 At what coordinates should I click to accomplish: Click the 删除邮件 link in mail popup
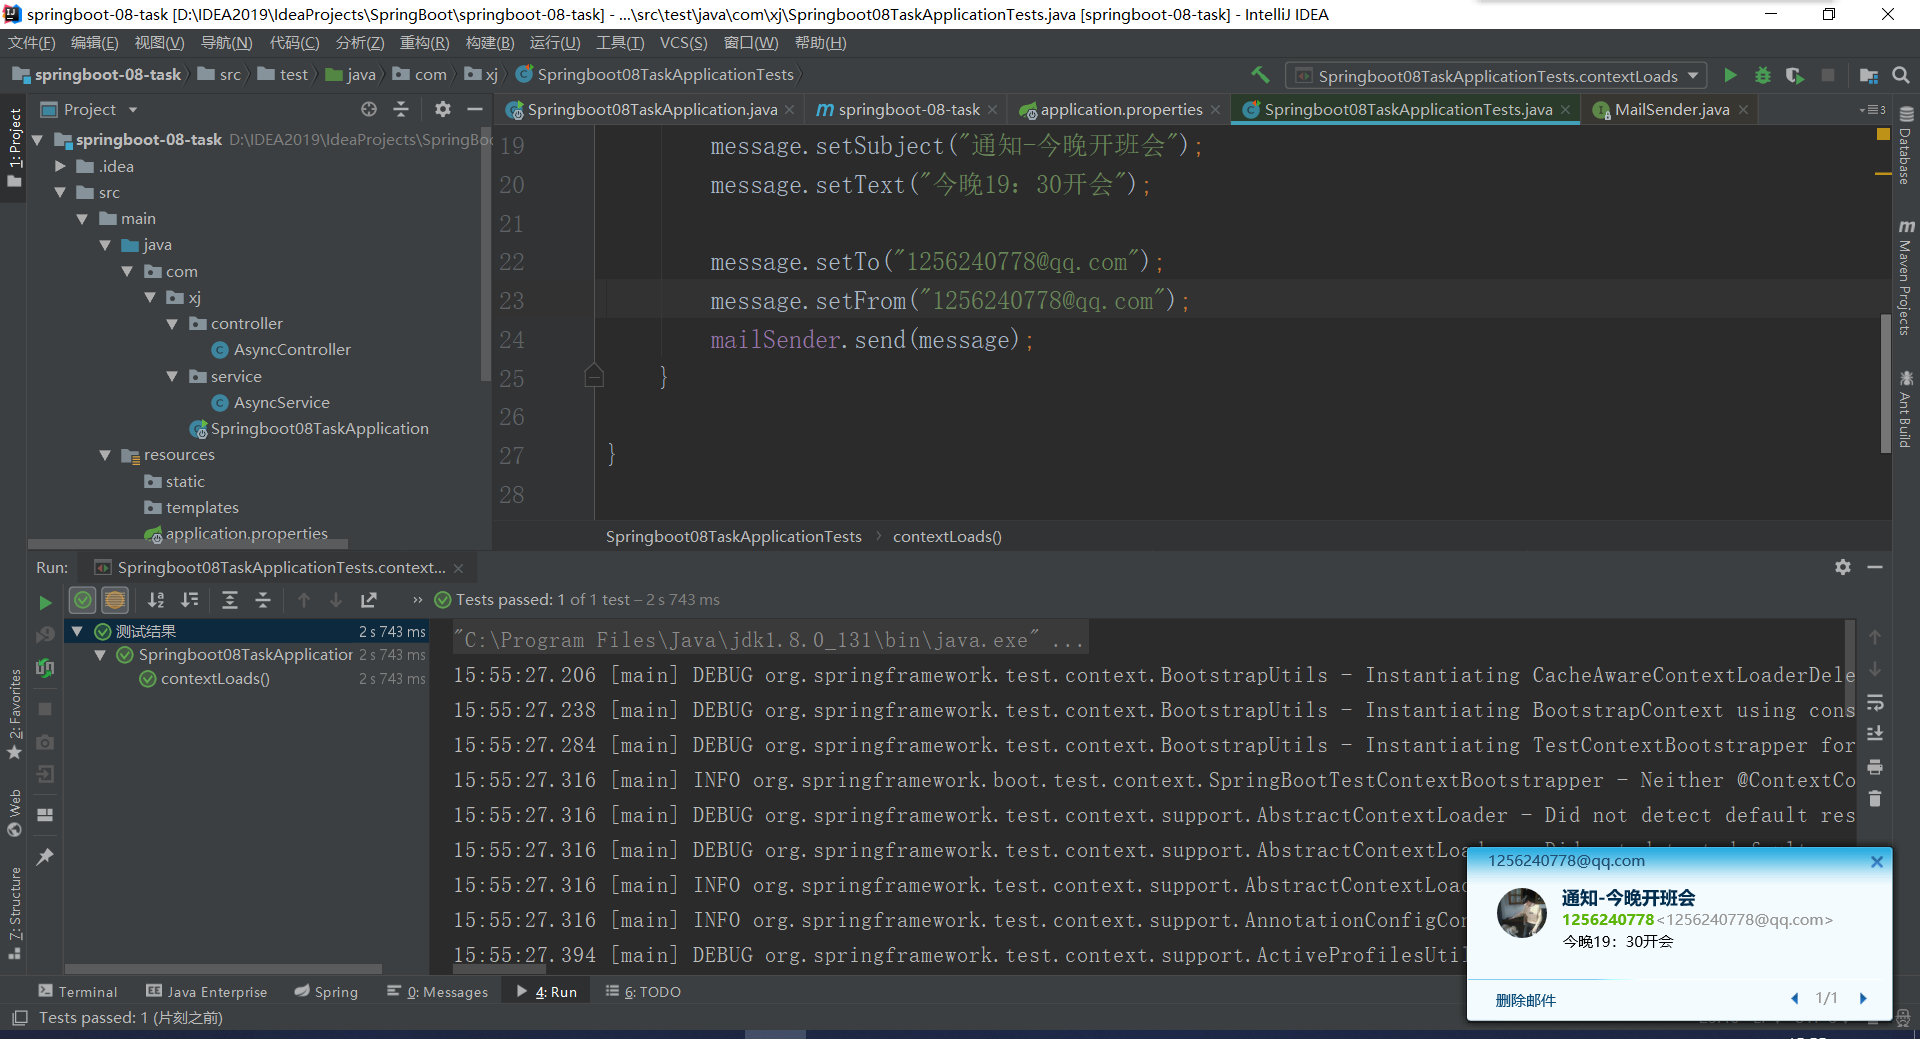click(x=1525, y=1000)
